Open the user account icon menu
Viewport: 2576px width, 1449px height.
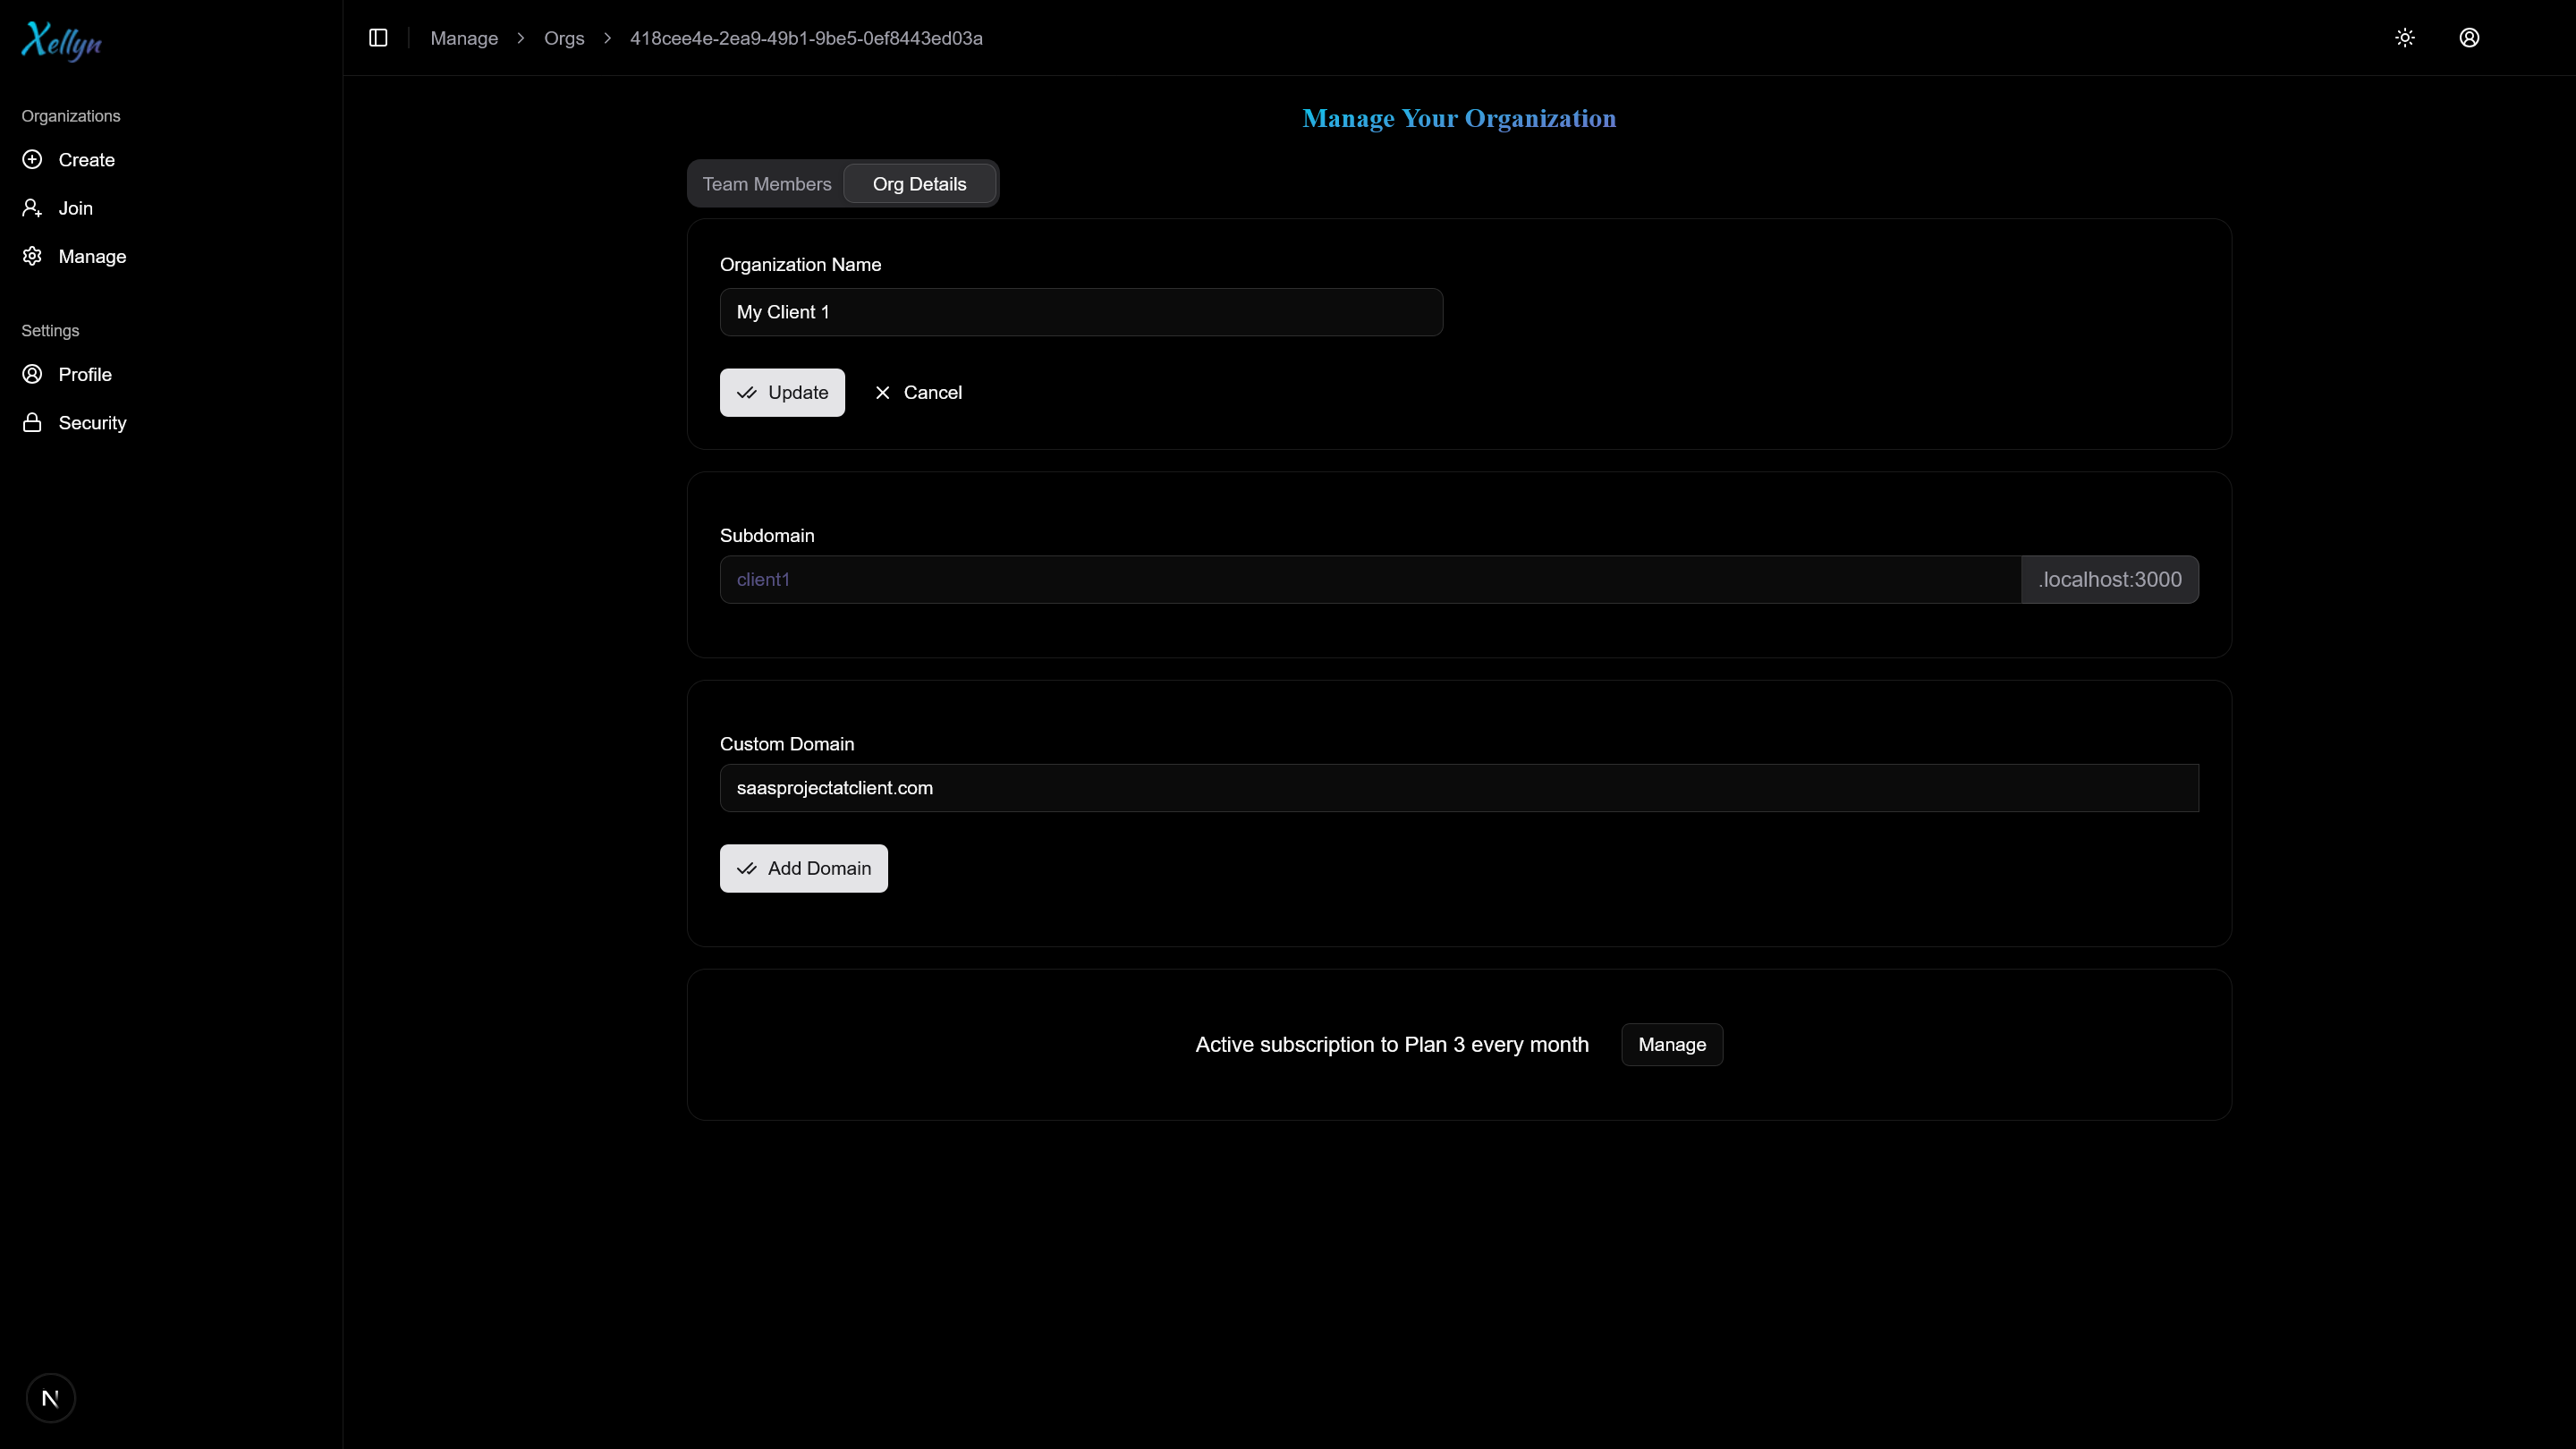point(2469,38)
